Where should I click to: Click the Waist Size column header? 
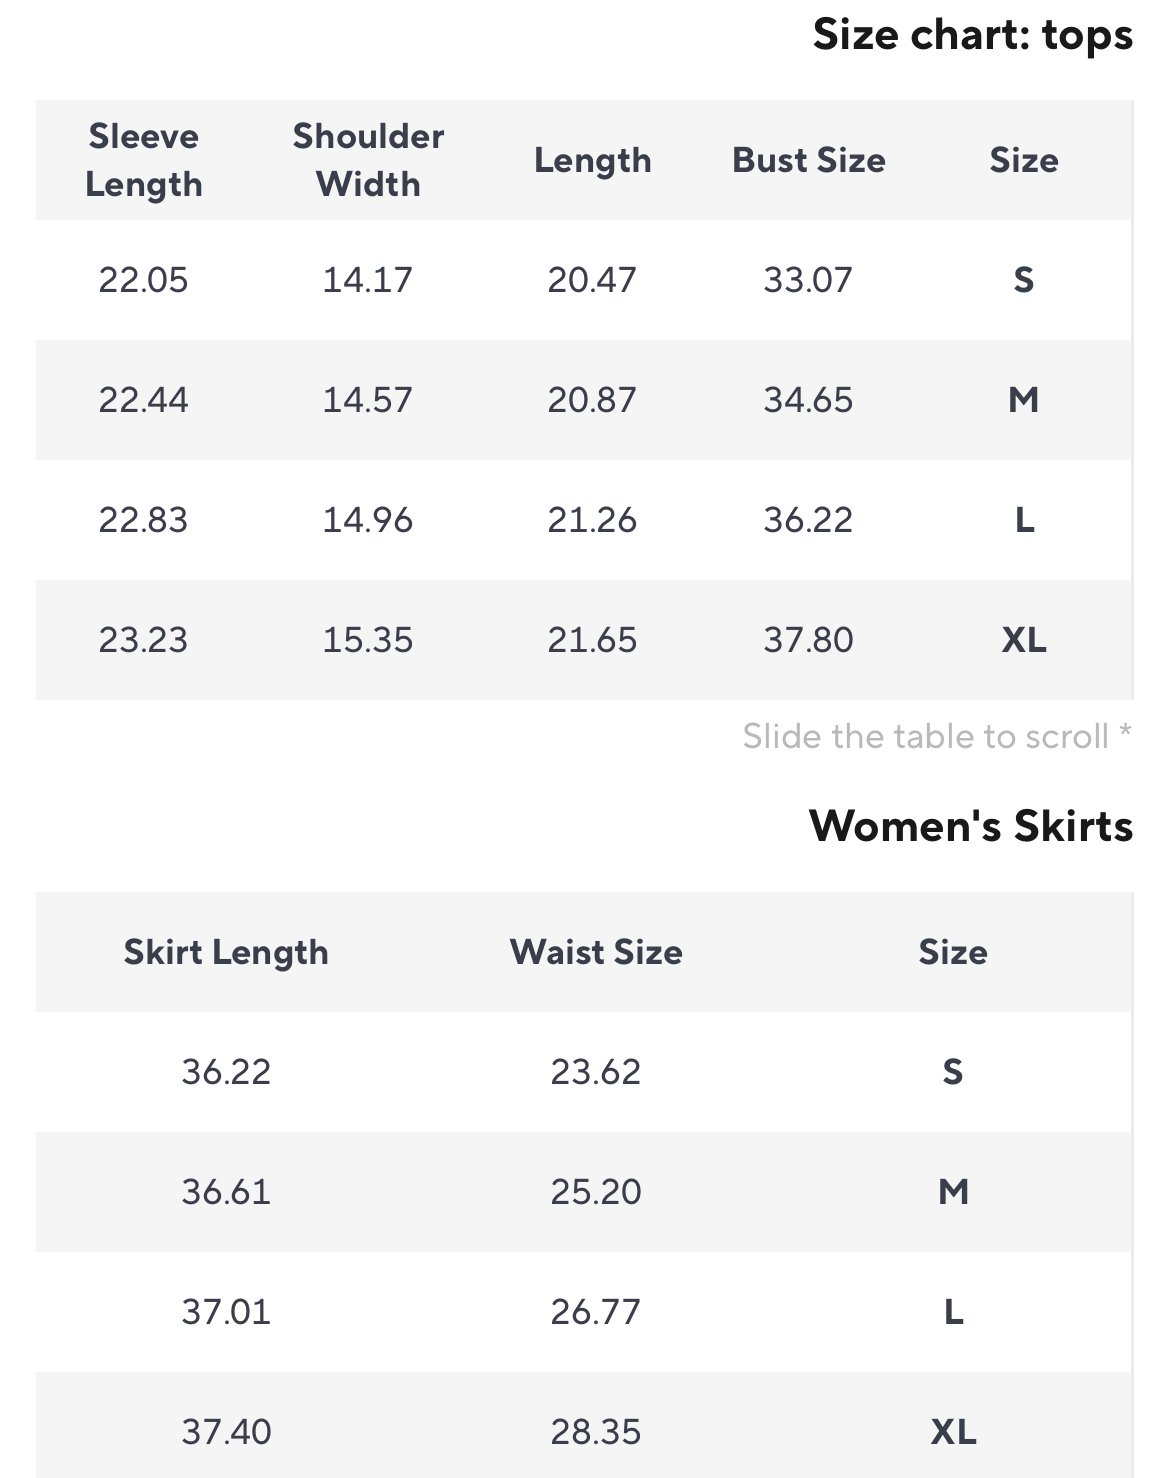click(596, 952)
